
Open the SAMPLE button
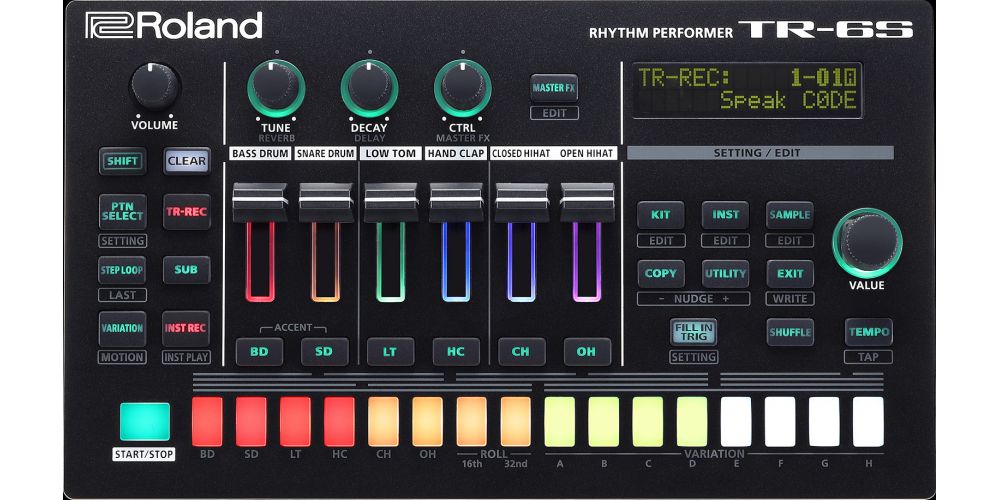[x=790, y=215]
